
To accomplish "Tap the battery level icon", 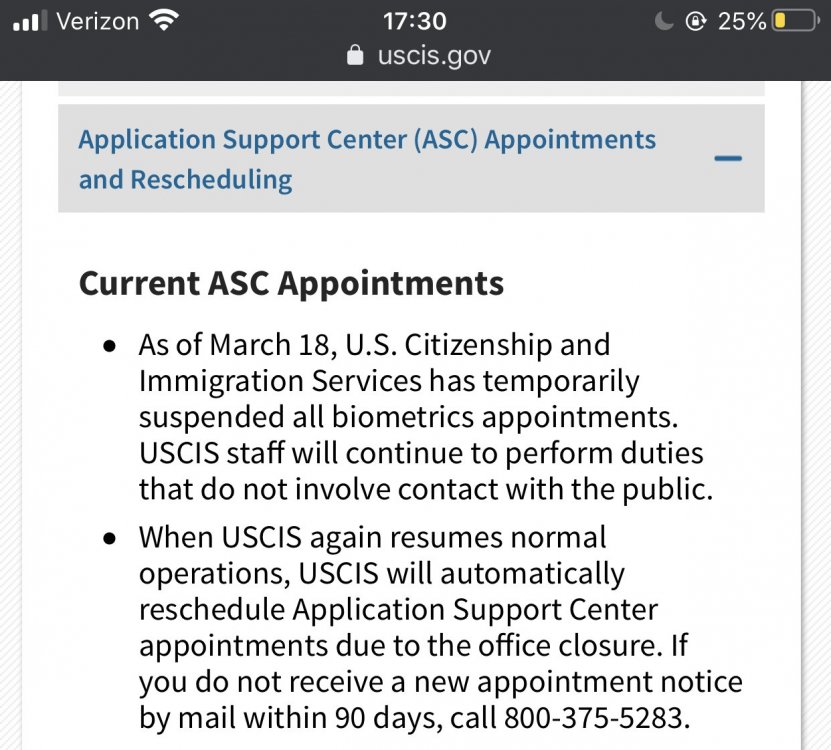I will [x=796, y=21].
